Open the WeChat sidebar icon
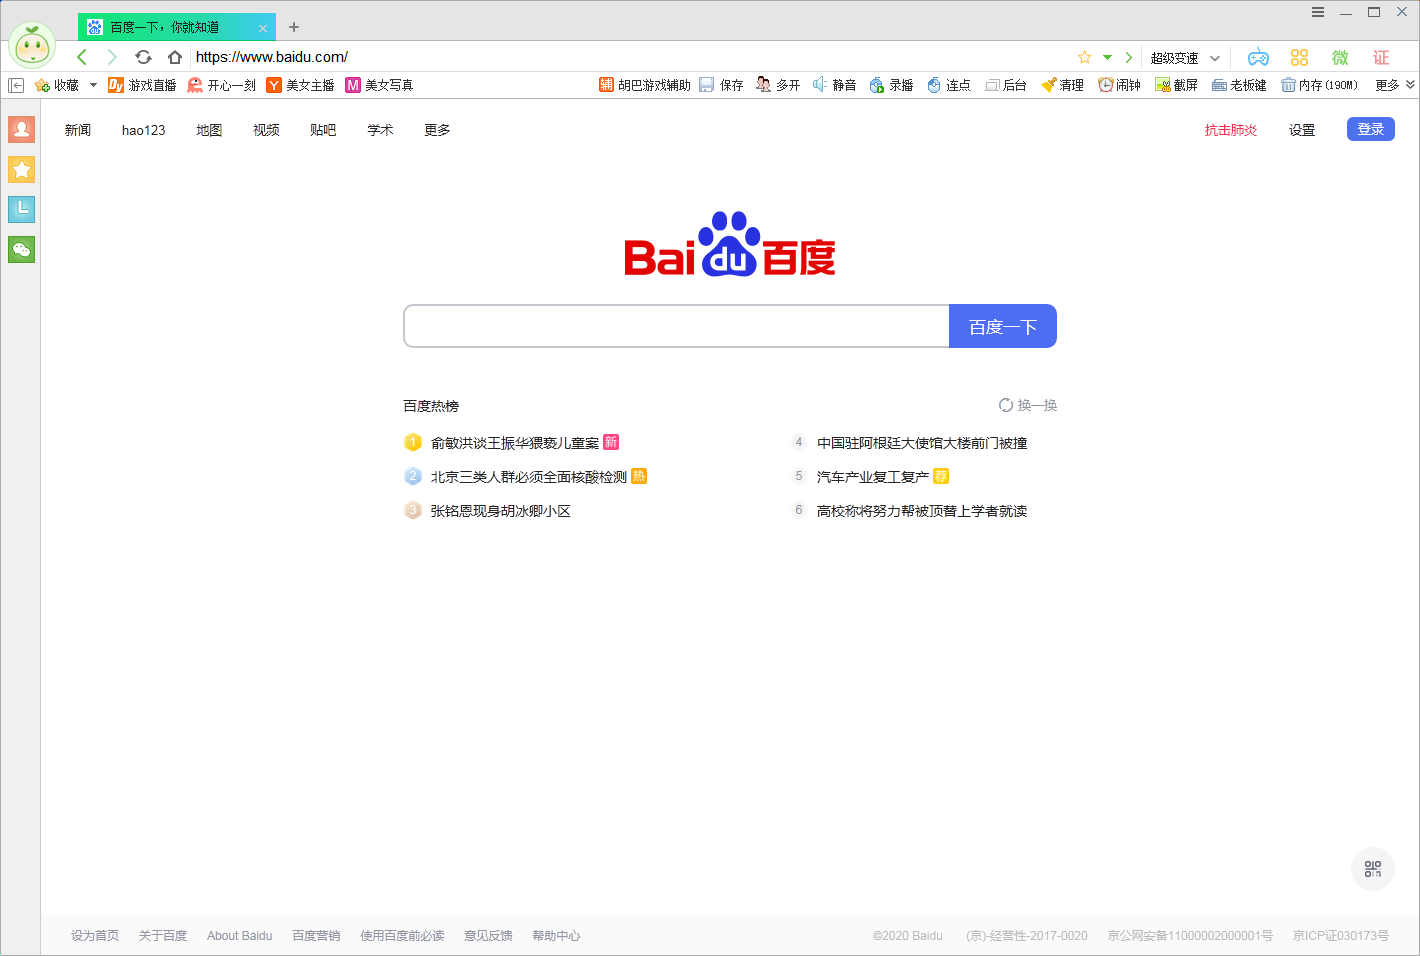The height and width of the screenshot is (956, 1420). (x=21, y=249)
